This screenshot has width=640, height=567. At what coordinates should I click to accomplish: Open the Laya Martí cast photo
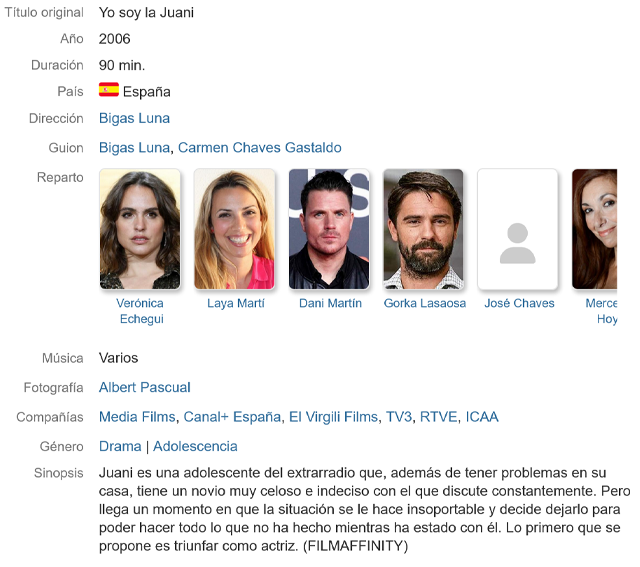pyautogui.click(x=234, y=229)
